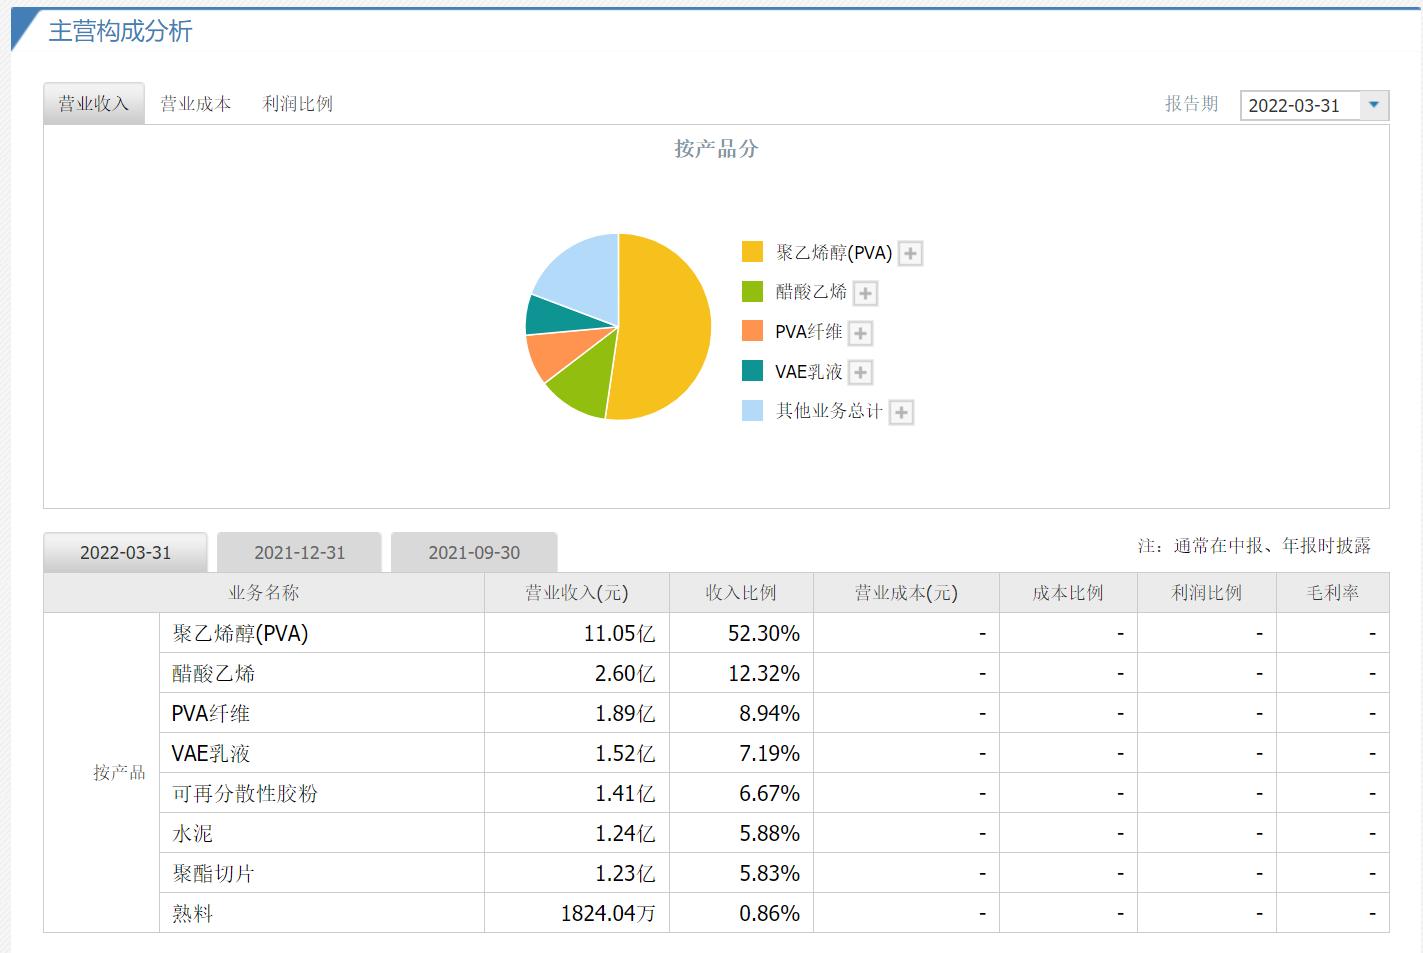Expand the VAE乳液 legend plus icon

click(860, 373)
